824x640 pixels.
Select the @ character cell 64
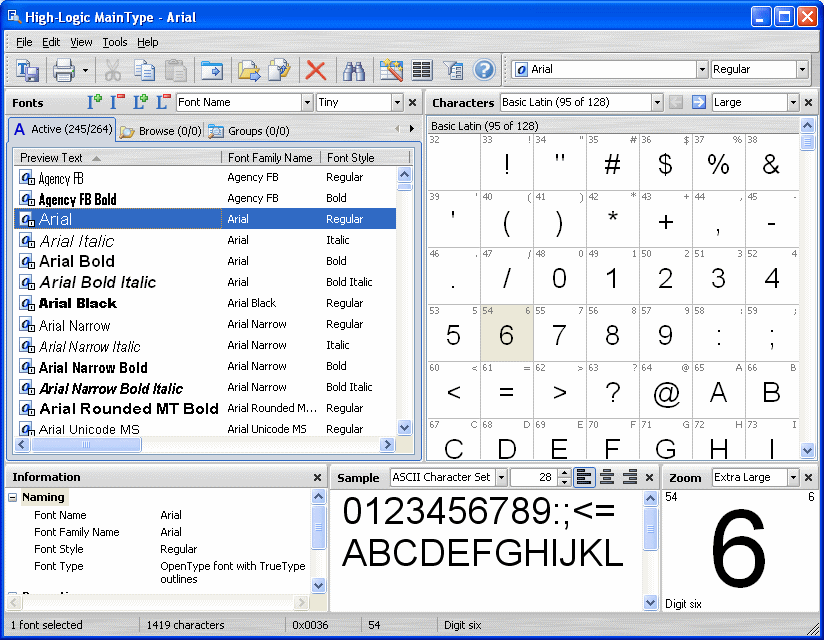666,390
